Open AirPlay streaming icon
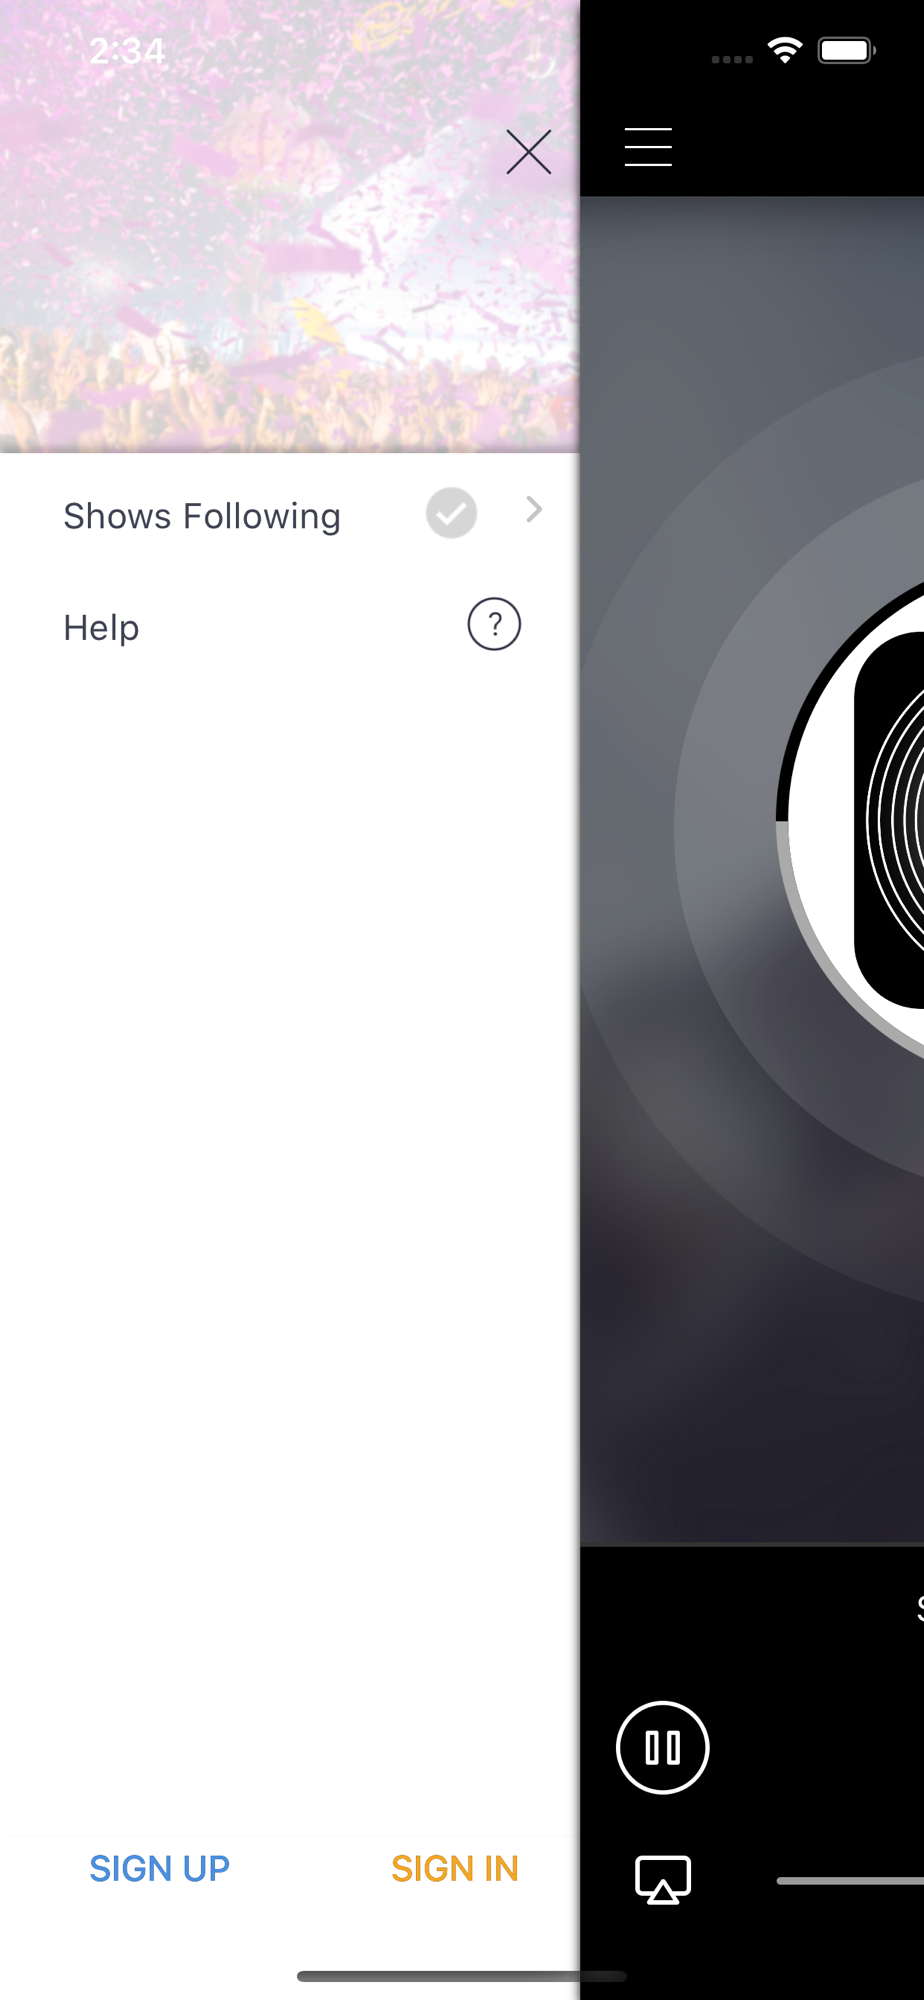This screenshot has width=924, height=2000. (663, 1880)
